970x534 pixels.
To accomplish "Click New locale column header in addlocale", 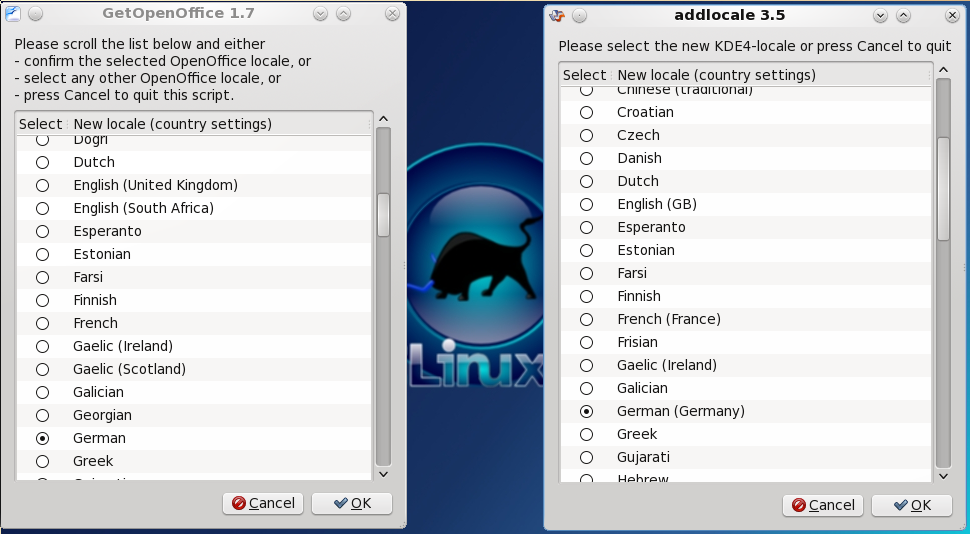I will coord(771,75).
